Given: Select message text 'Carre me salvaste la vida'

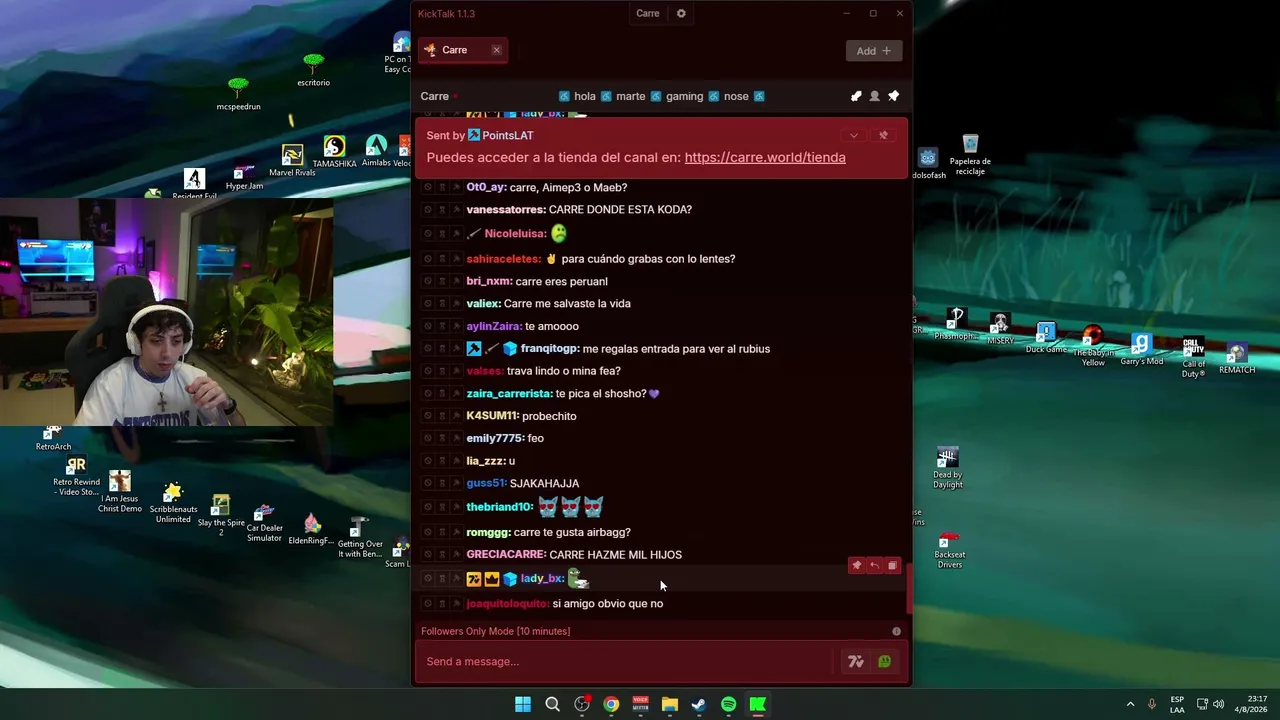Looking at the screenshot, I should (x=567, y=304).
